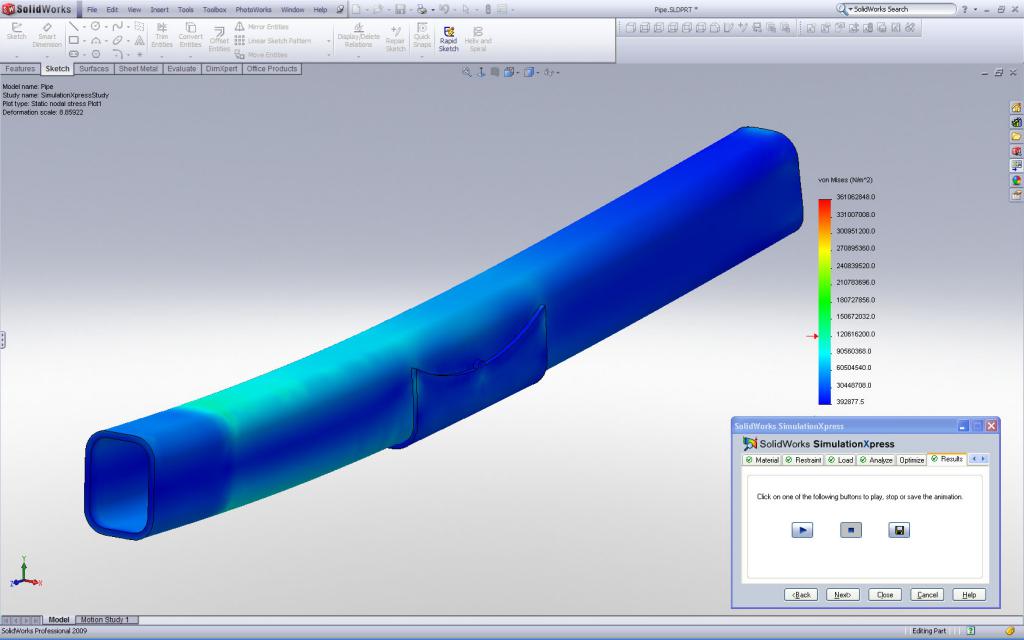Switch to the Sheet Metal tab
Image resolution: width=1024 pixels, height=640 pixels.
(x=138, y=69)
